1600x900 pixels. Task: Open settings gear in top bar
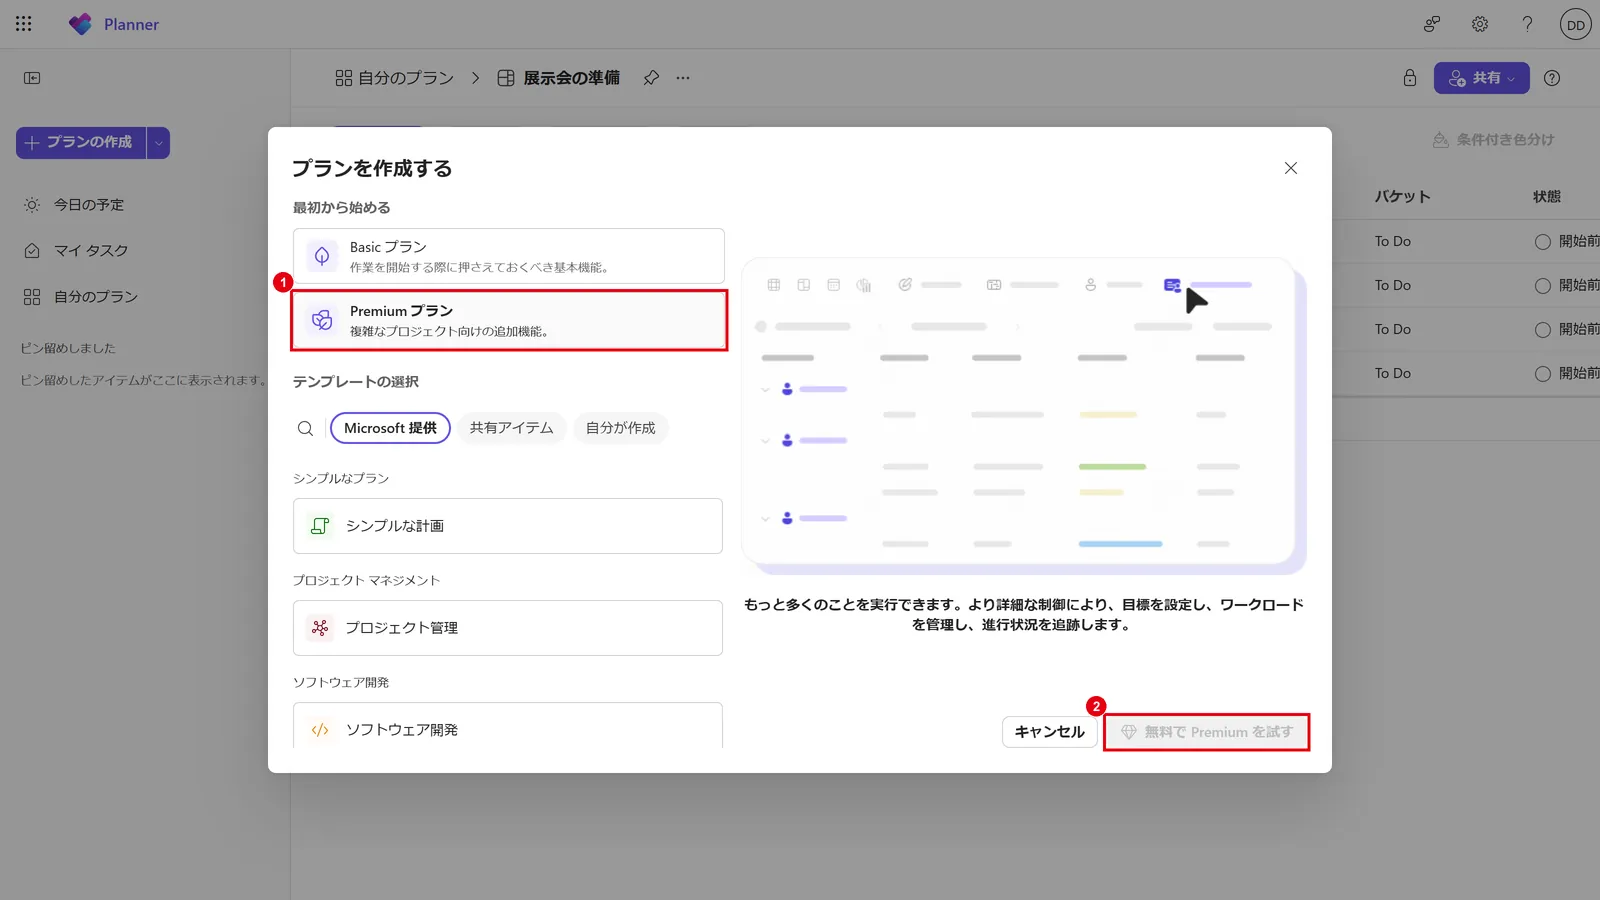pyautogui.click(x=1480, y=24)
